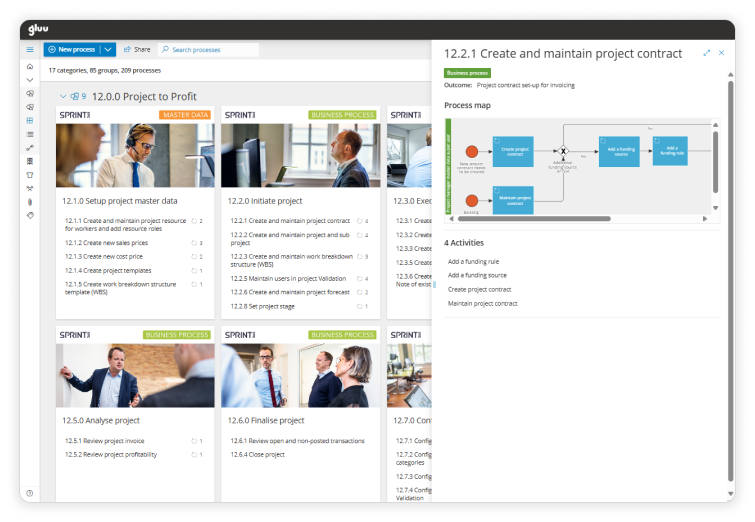
Task: Open the paperclip attachments icon in sidebar
Action: point(30,202)
